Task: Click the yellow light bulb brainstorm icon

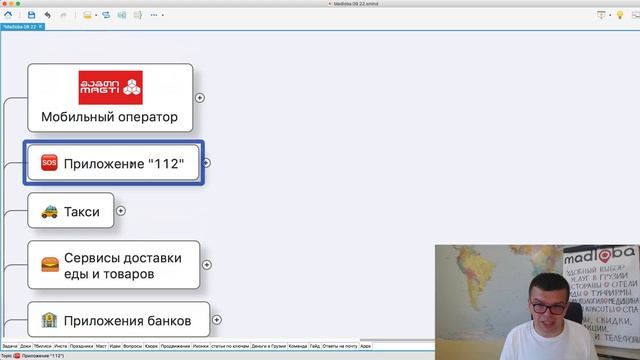Action: tap(620, 15)
